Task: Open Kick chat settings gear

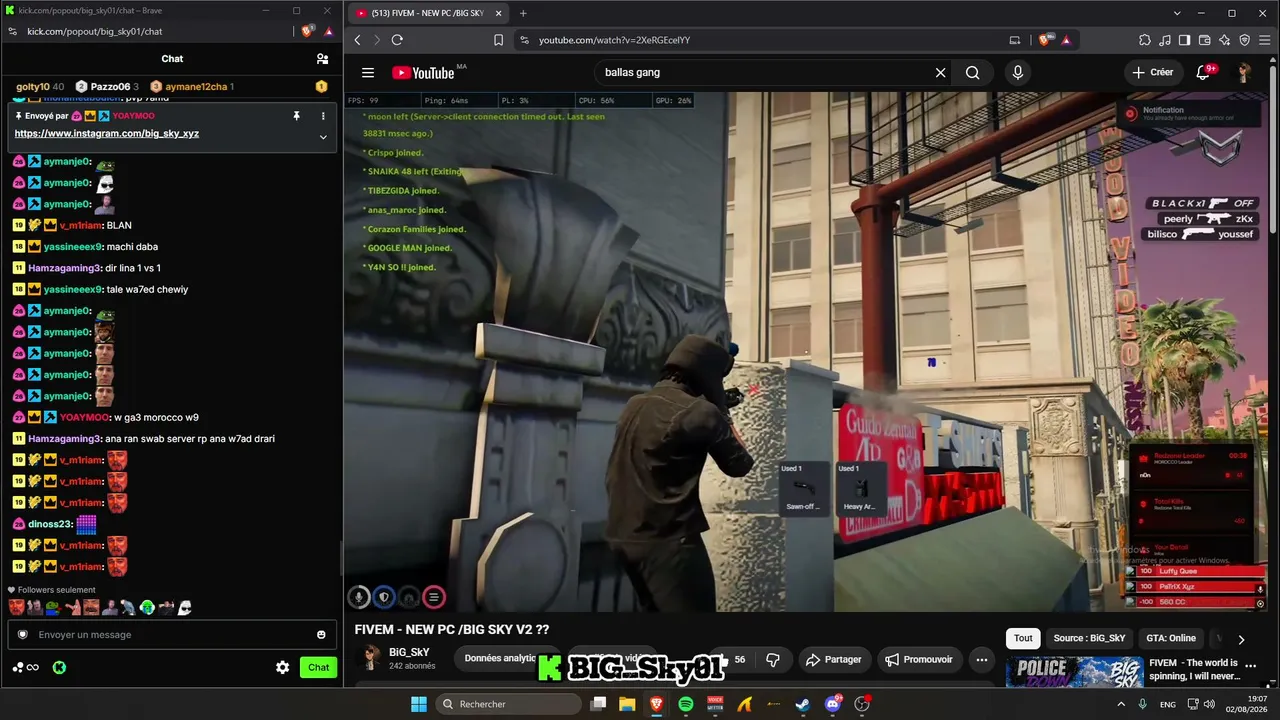Action: 283,667
